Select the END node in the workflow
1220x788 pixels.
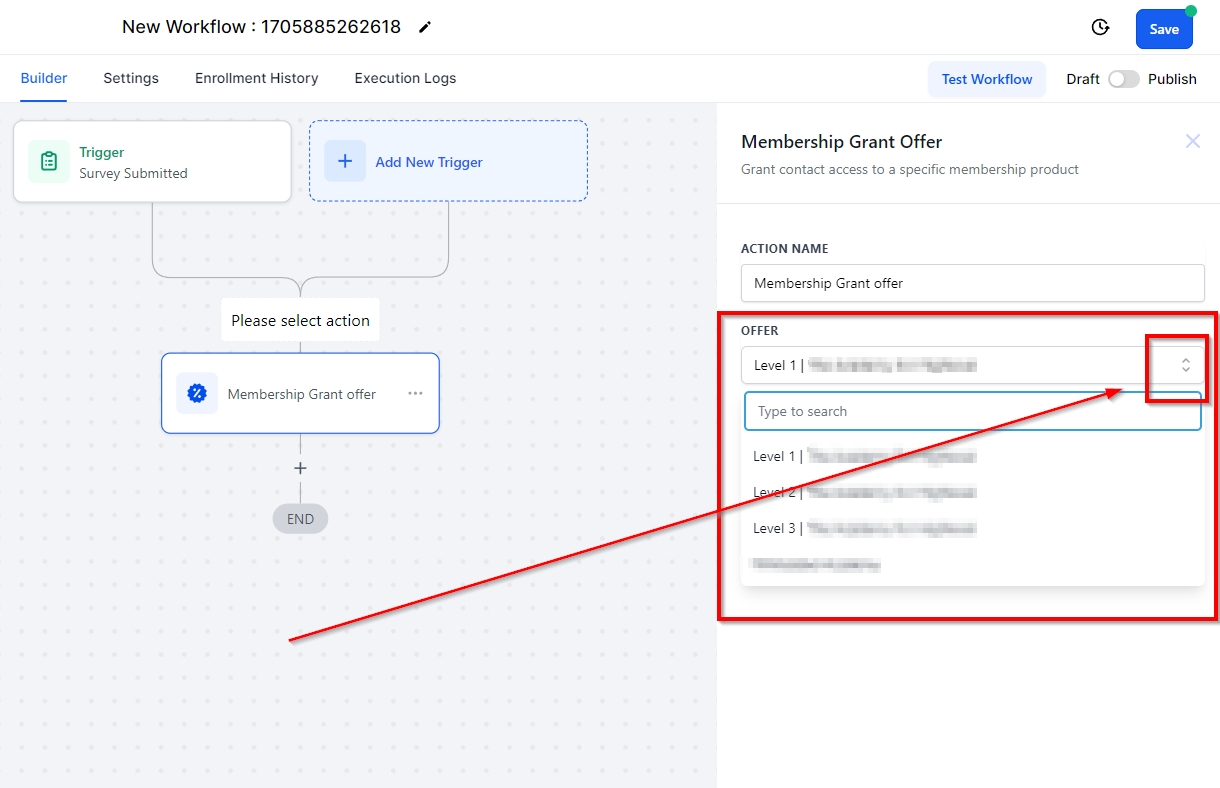pos(300,519)
